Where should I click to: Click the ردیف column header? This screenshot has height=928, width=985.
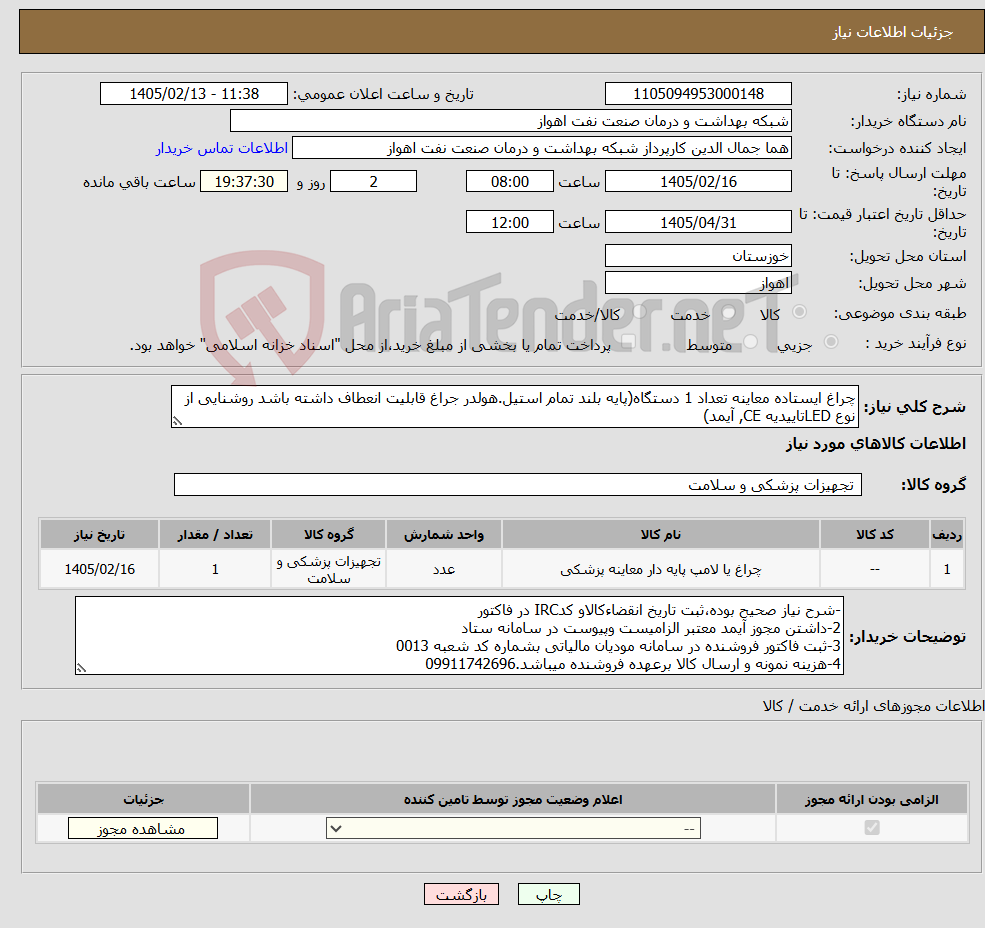coord(947,534)
